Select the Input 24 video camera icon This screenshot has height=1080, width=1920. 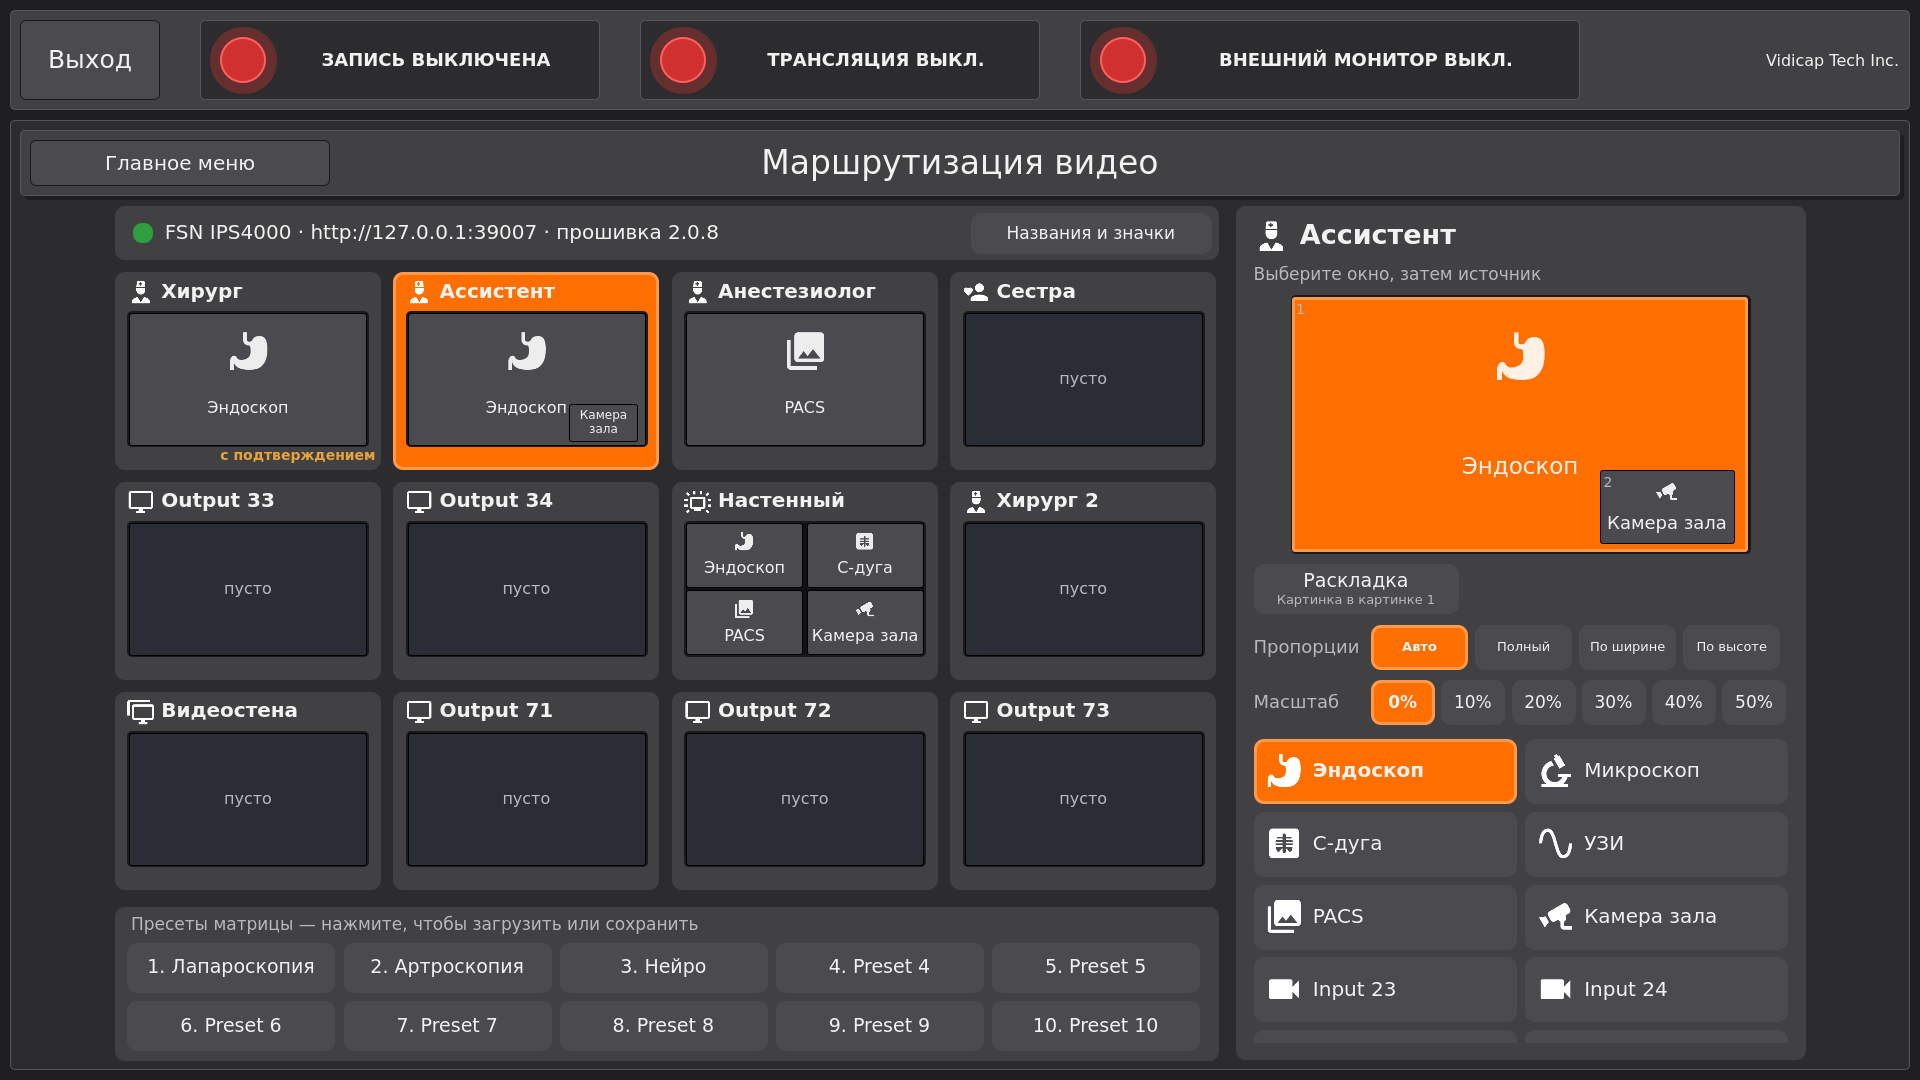point(1555,989)
